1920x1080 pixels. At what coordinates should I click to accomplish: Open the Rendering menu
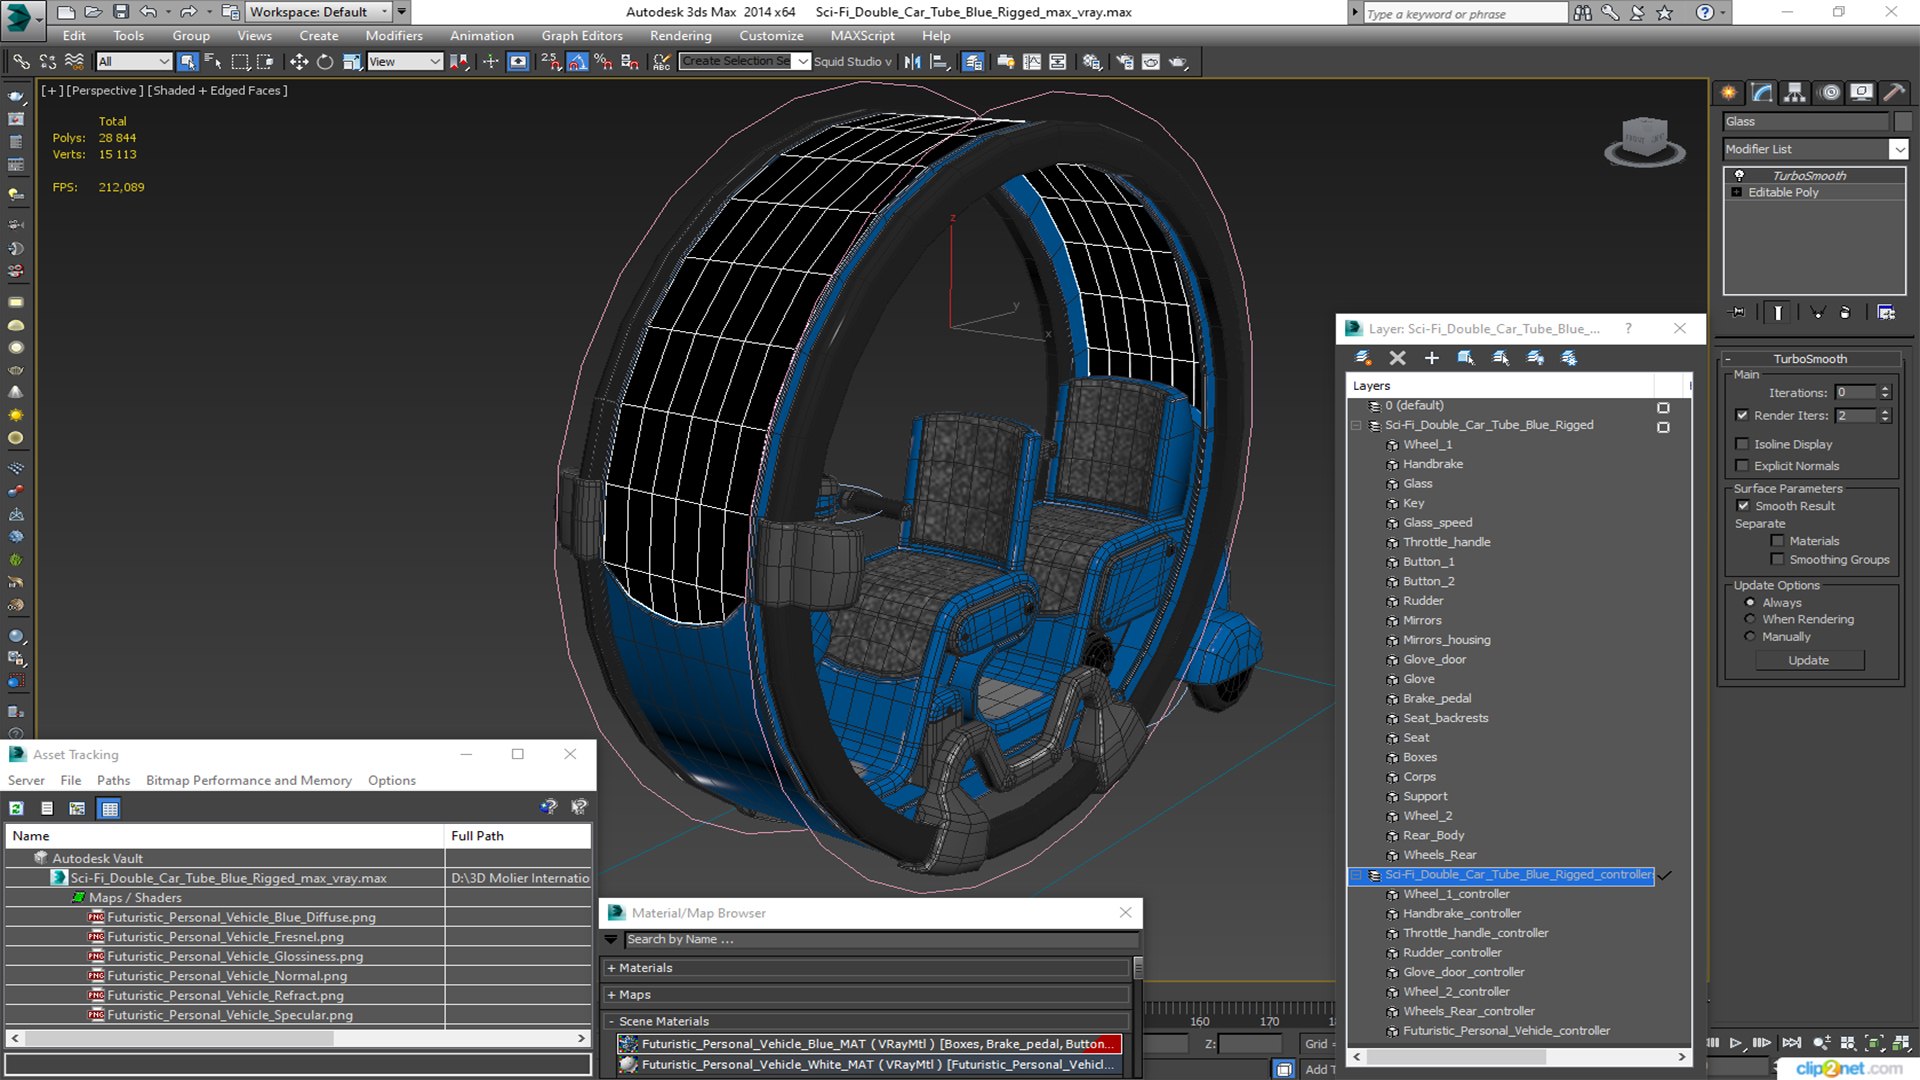point(680,36)
